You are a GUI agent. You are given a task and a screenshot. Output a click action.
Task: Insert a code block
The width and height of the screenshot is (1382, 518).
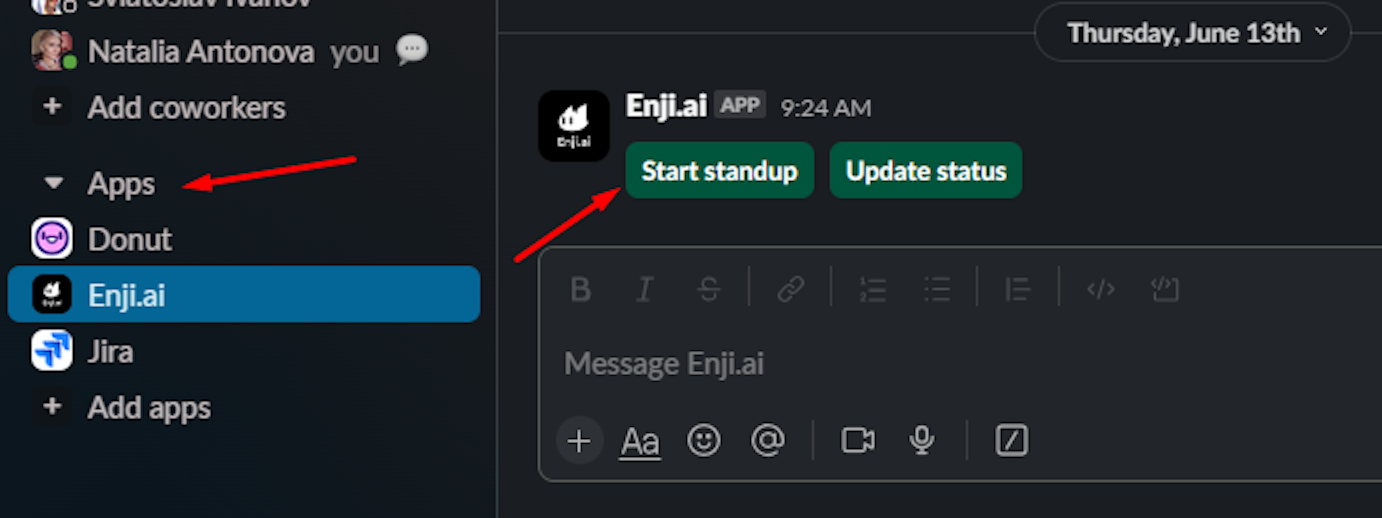1165,290
